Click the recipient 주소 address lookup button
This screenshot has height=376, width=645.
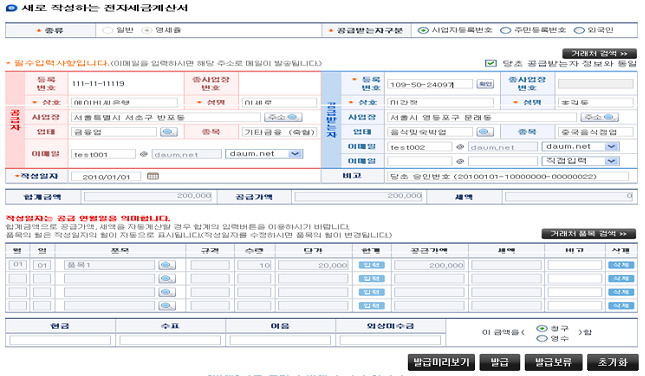(x=600, y=117)
